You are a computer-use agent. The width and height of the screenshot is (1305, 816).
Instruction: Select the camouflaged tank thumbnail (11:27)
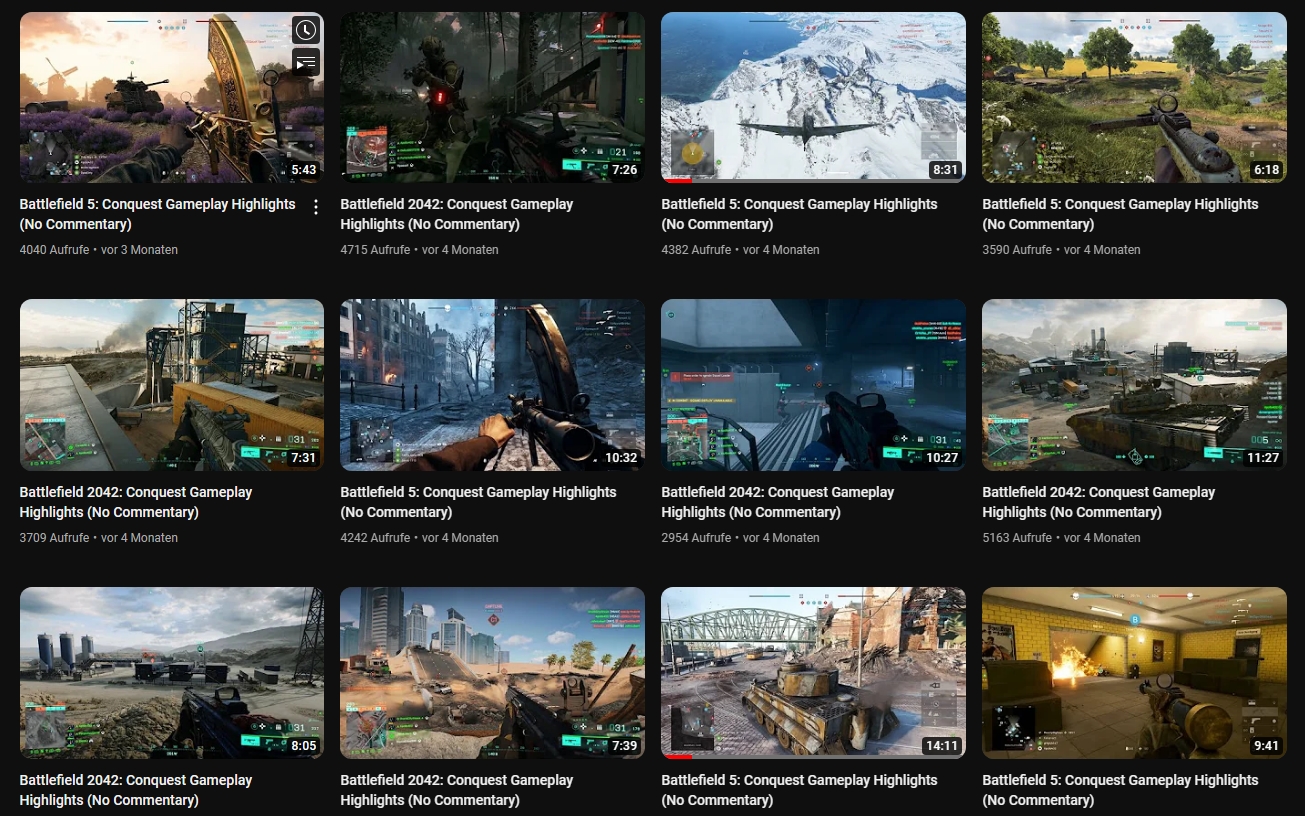coord(1134,385)
